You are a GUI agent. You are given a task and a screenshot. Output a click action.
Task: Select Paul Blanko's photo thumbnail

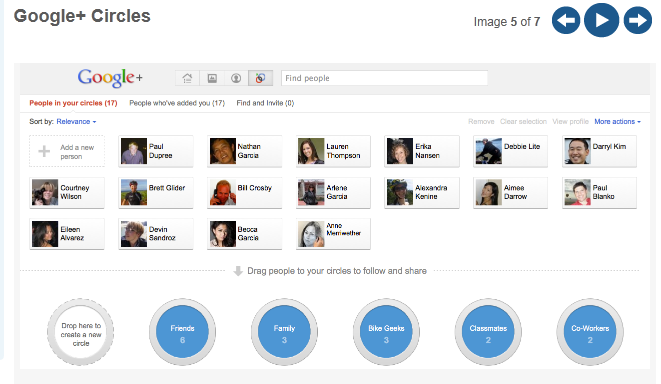[578, 192]
